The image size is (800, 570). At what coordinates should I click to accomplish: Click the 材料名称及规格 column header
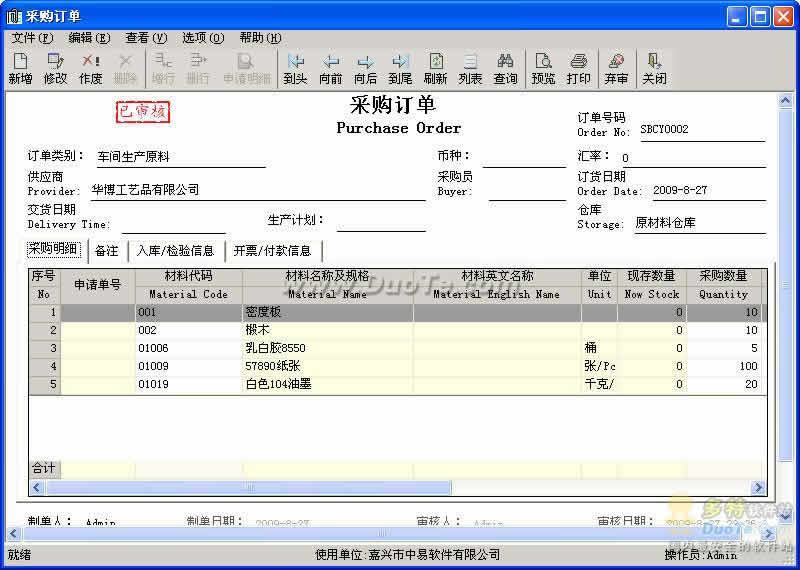click(328, 285)
